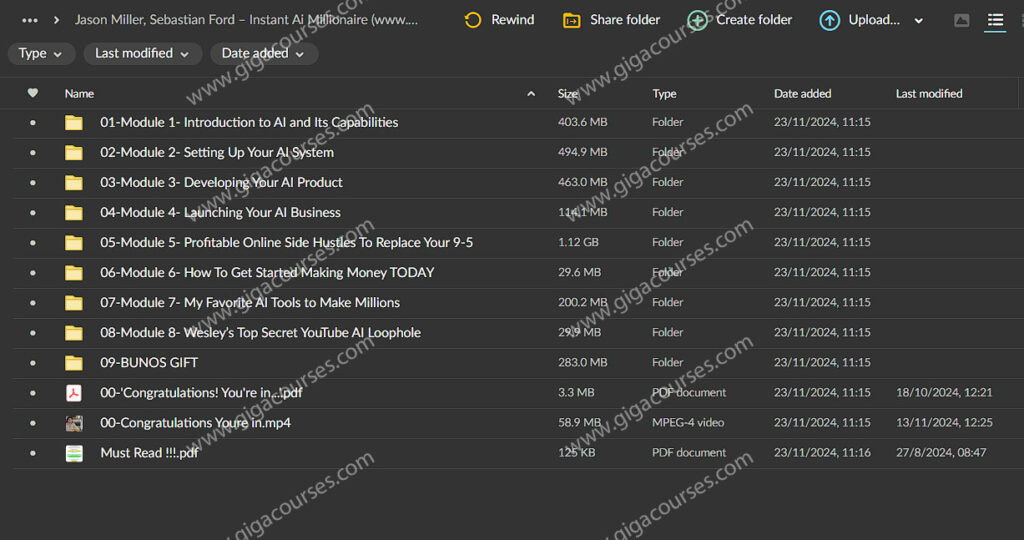Open the Type filter dropdown
This screenshot has height=540, width=1024.
[41, 53]
